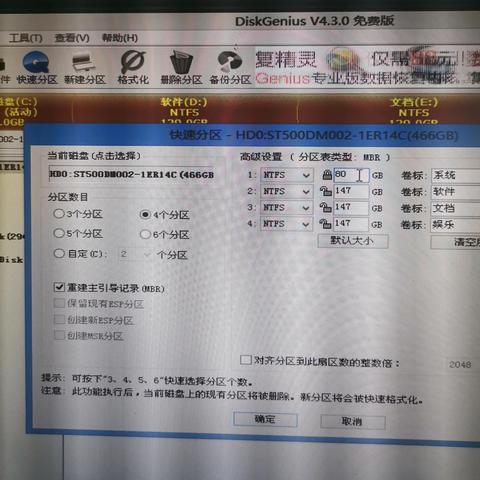Select the New Partition (新建分区) toolbar icon

pos(85,68)
